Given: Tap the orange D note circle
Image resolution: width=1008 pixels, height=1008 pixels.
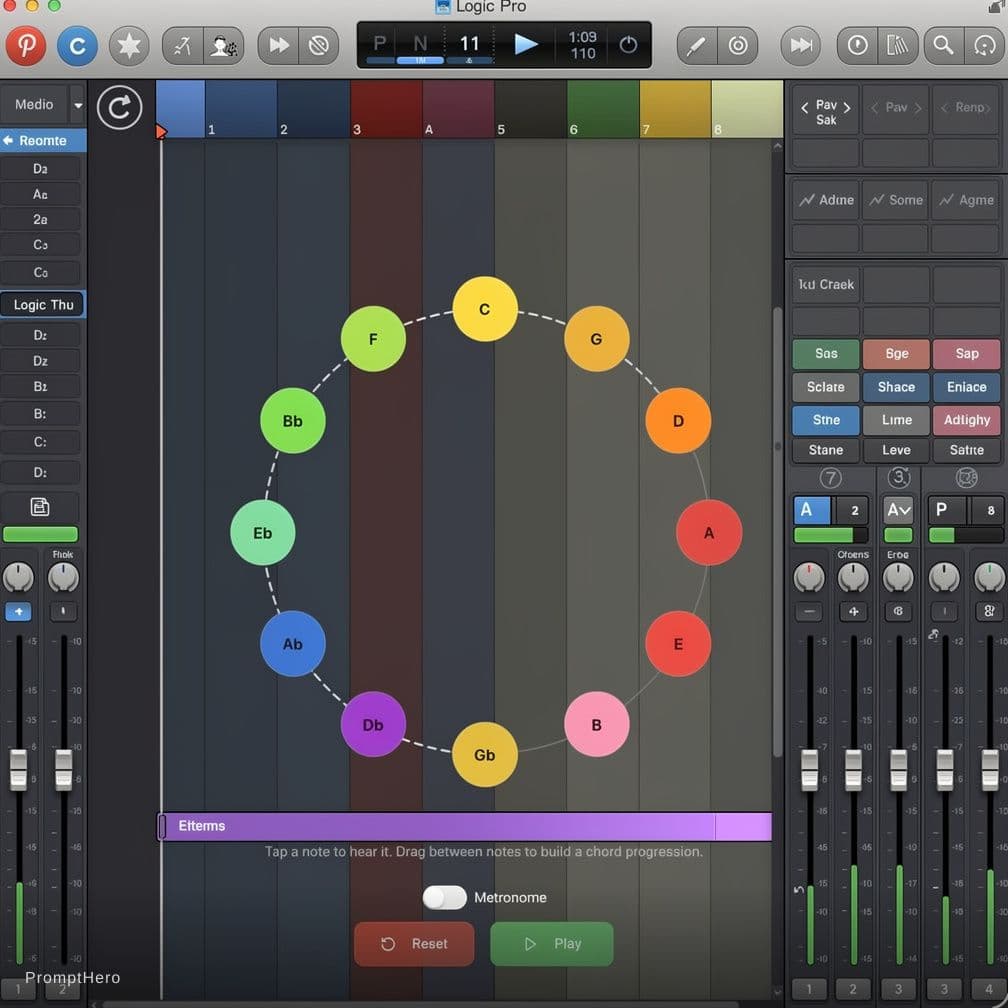Looking at the screenshot, I should [678, 420].
